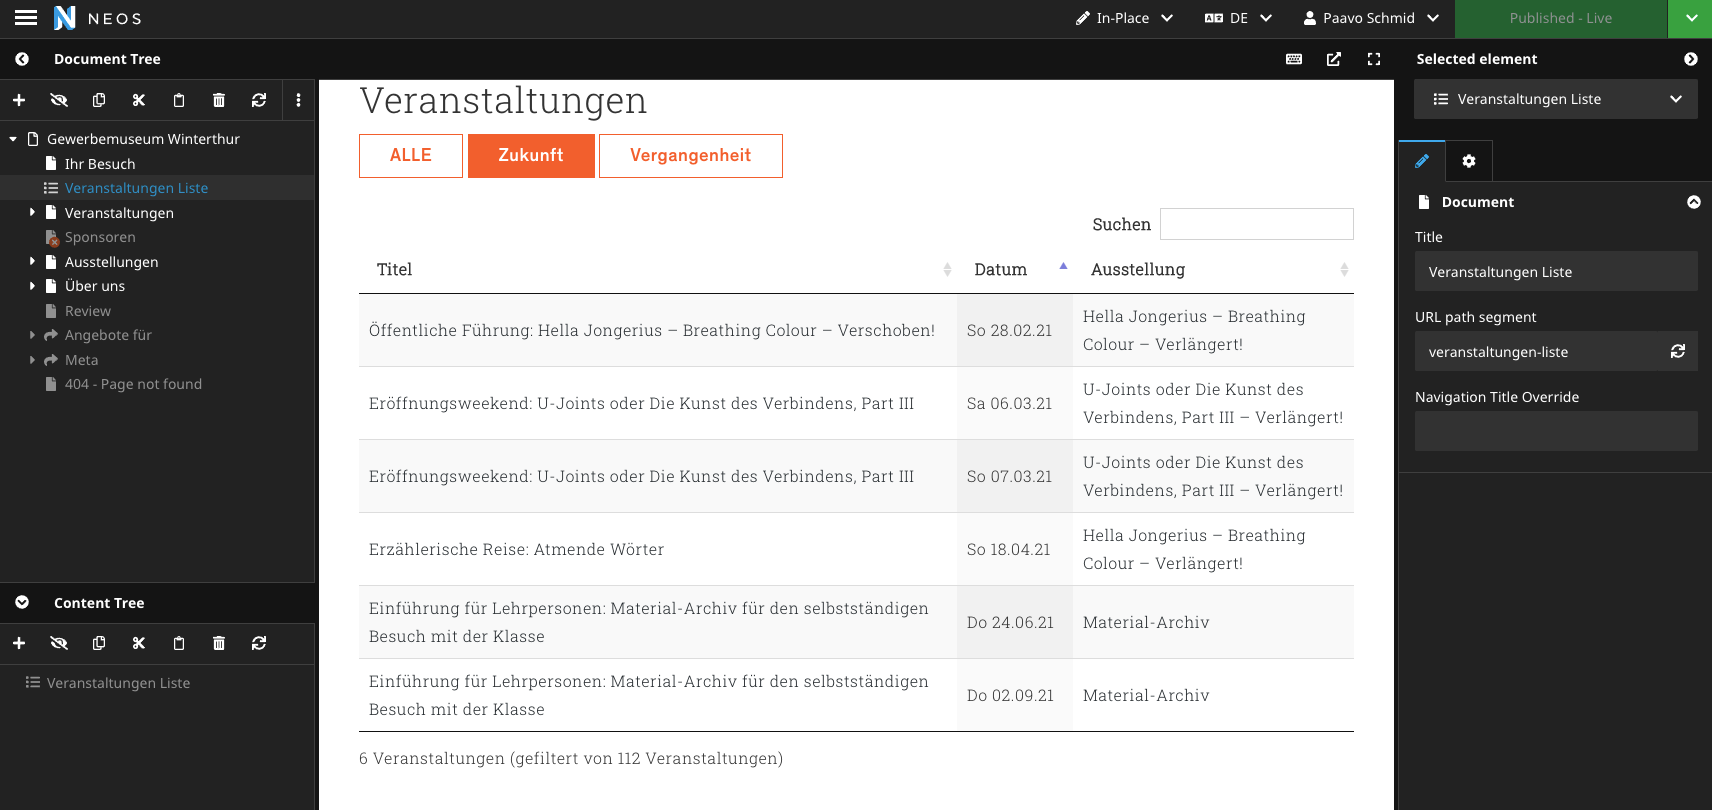This screenshot has height=810, width=1712.
Task: Switch to the pencil properties tab
Action: [1422, 161]
